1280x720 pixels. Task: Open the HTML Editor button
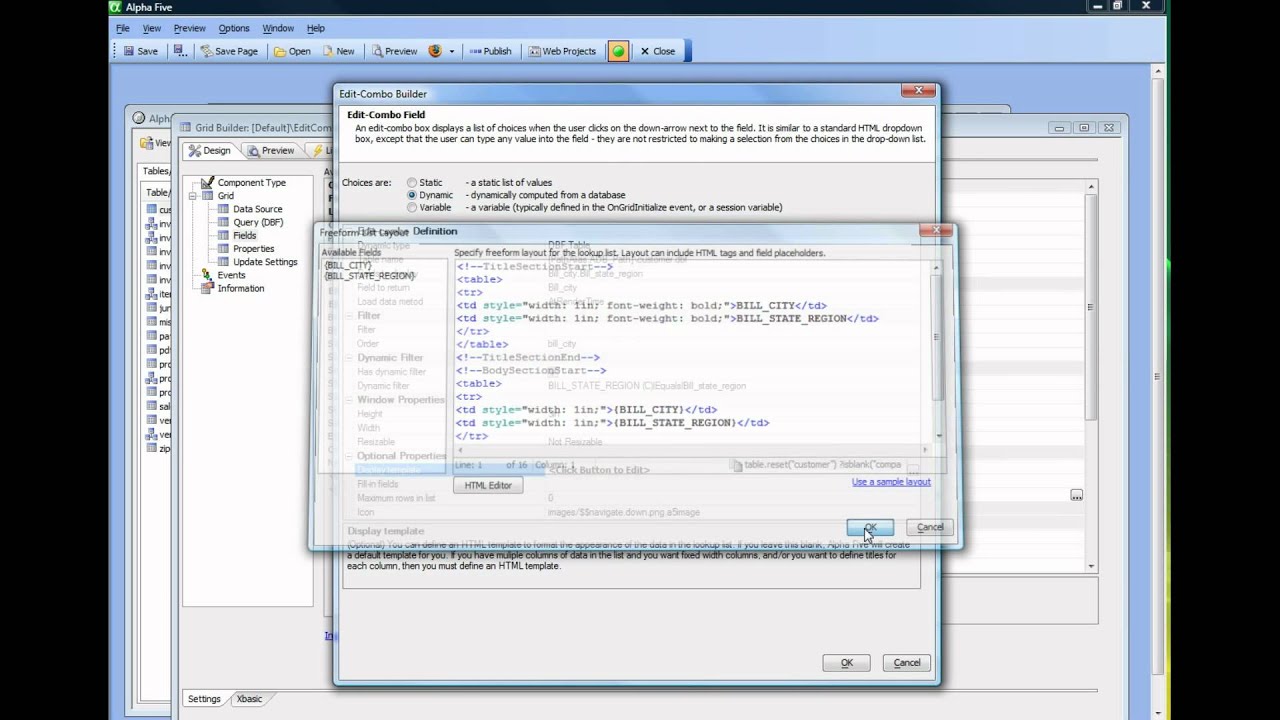(488, 485)
